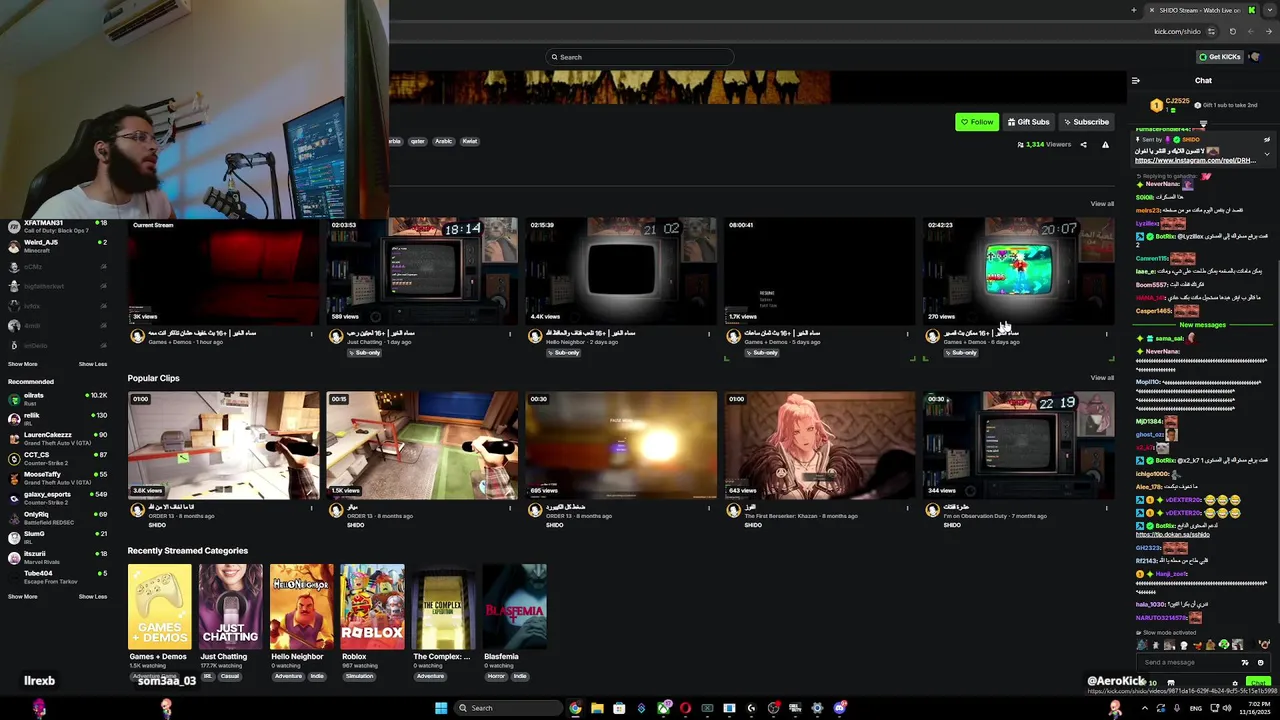Share the SHIDO channel
Image resolution: width=1280 pixels, height=720 pixels.
1083,145
